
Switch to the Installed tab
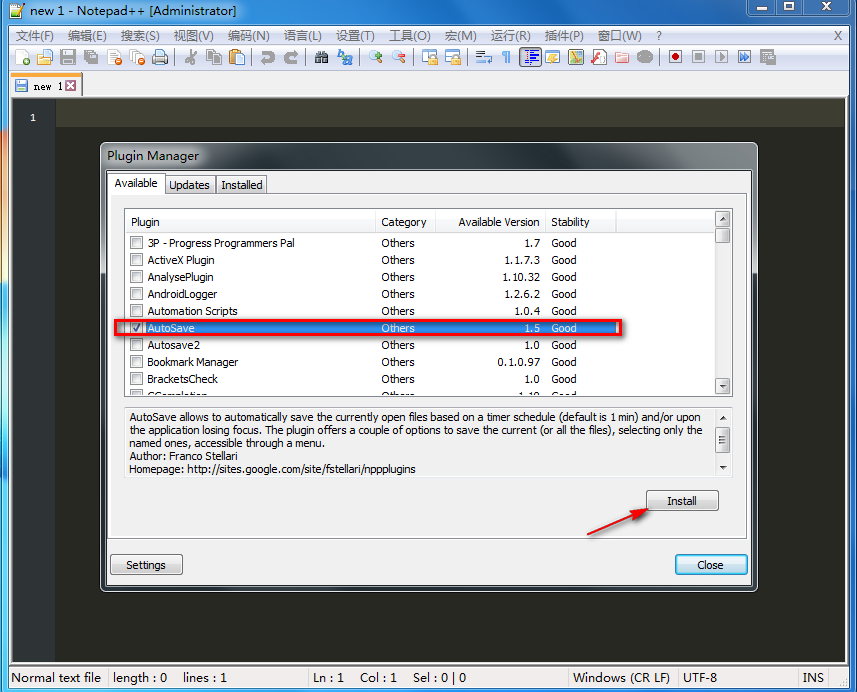[242, 185]
